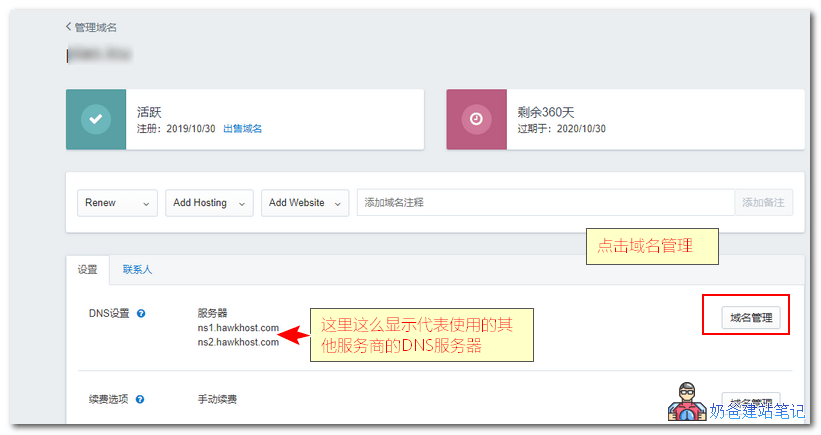Click the red arrow pointing at nameservers
821x435 pixels.
coord(295,333)
